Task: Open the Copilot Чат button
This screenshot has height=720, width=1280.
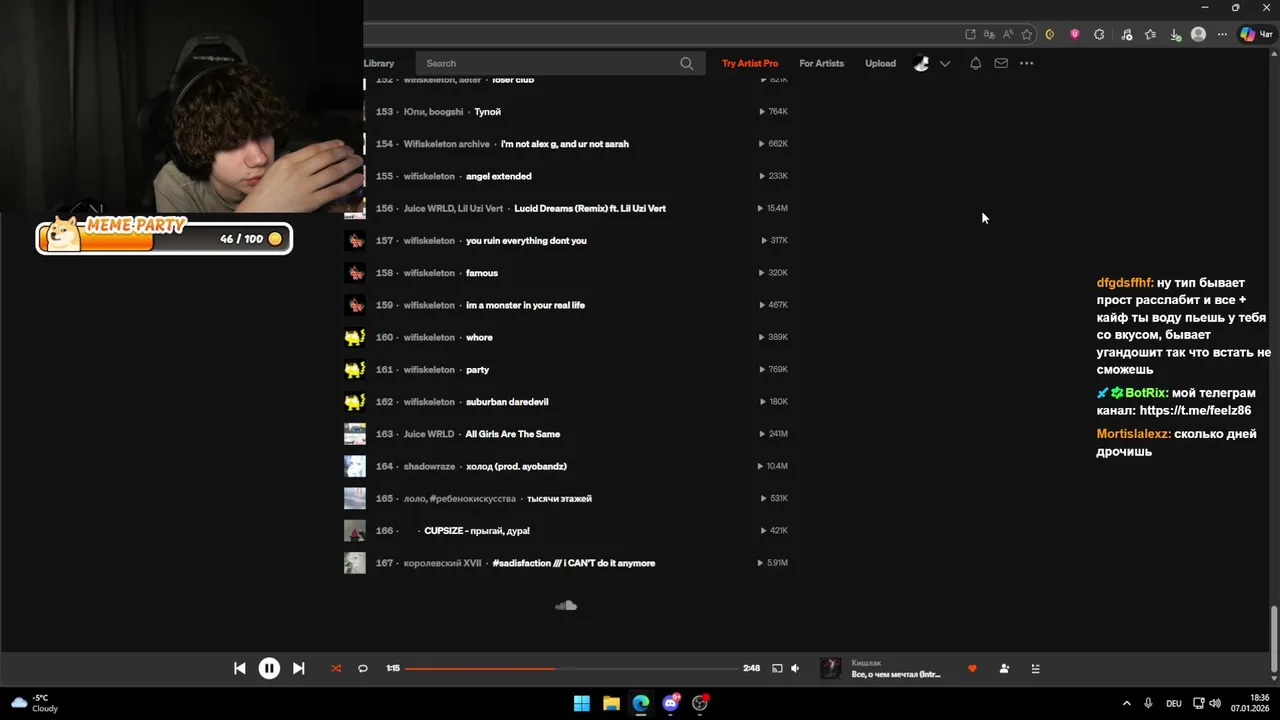Action: 1256,34
